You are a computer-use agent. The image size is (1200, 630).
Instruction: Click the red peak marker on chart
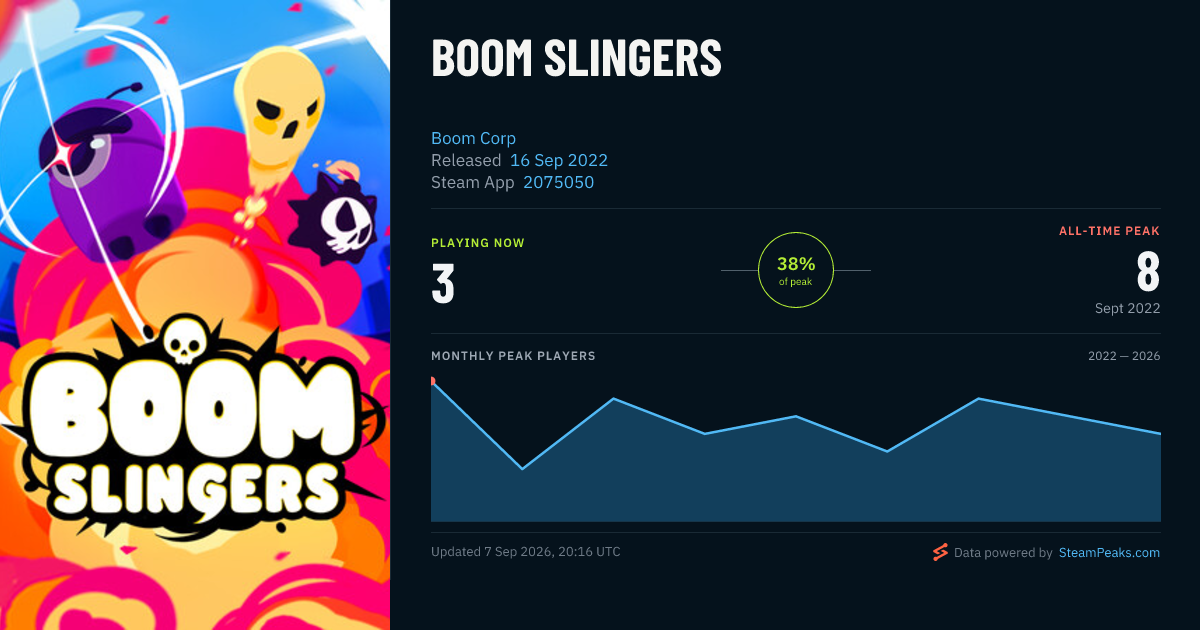coord(432,380)
